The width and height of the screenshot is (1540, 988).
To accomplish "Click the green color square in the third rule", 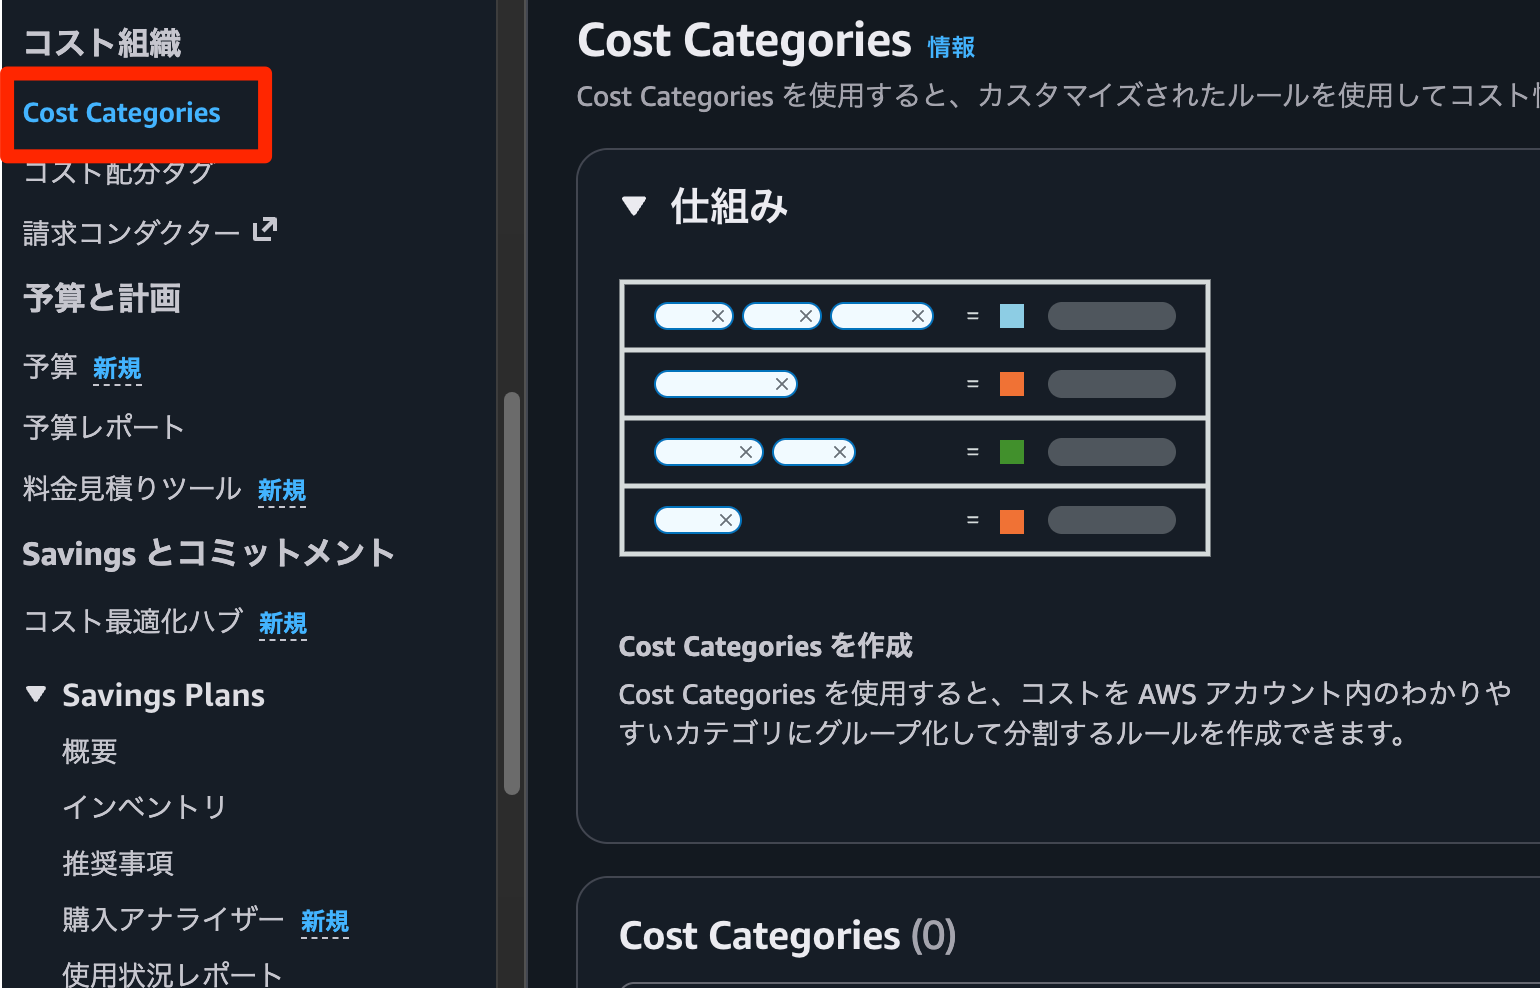I will [1011, 451].
